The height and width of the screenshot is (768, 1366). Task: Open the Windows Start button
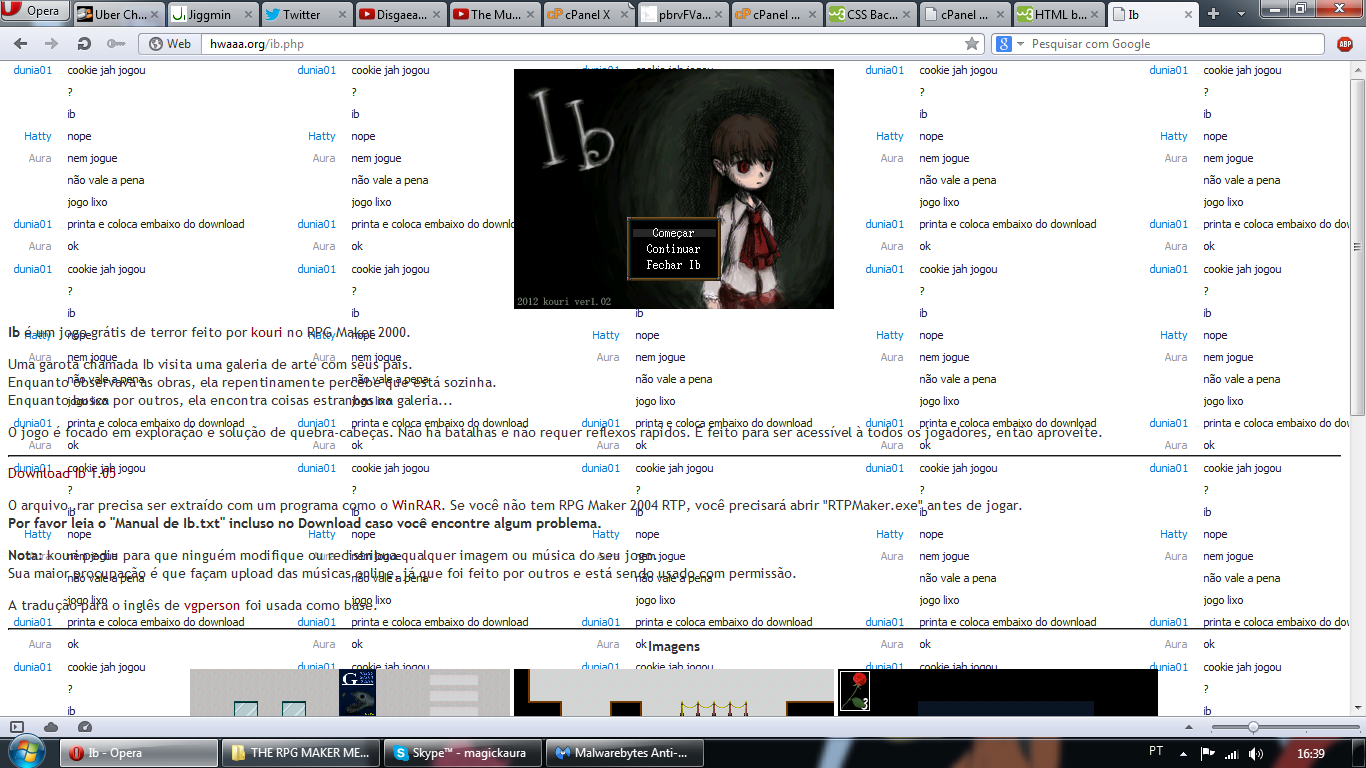click(x=27, y=752)
